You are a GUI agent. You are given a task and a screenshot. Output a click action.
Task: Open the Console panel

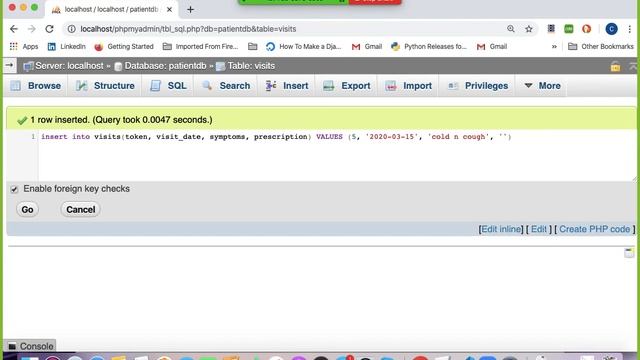pos(31,346)
